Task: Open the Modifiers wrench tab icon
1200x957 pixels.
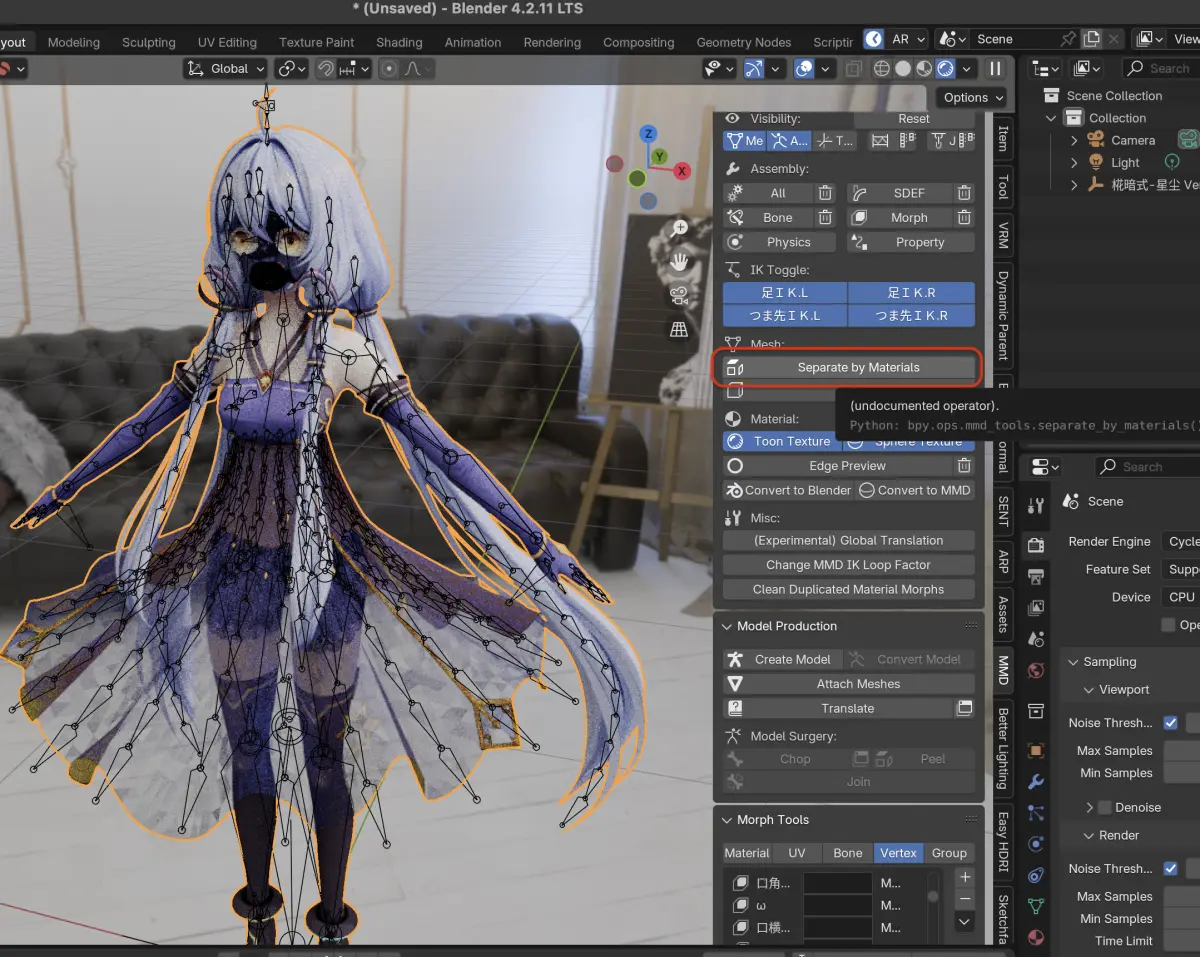Action: 1036,782
